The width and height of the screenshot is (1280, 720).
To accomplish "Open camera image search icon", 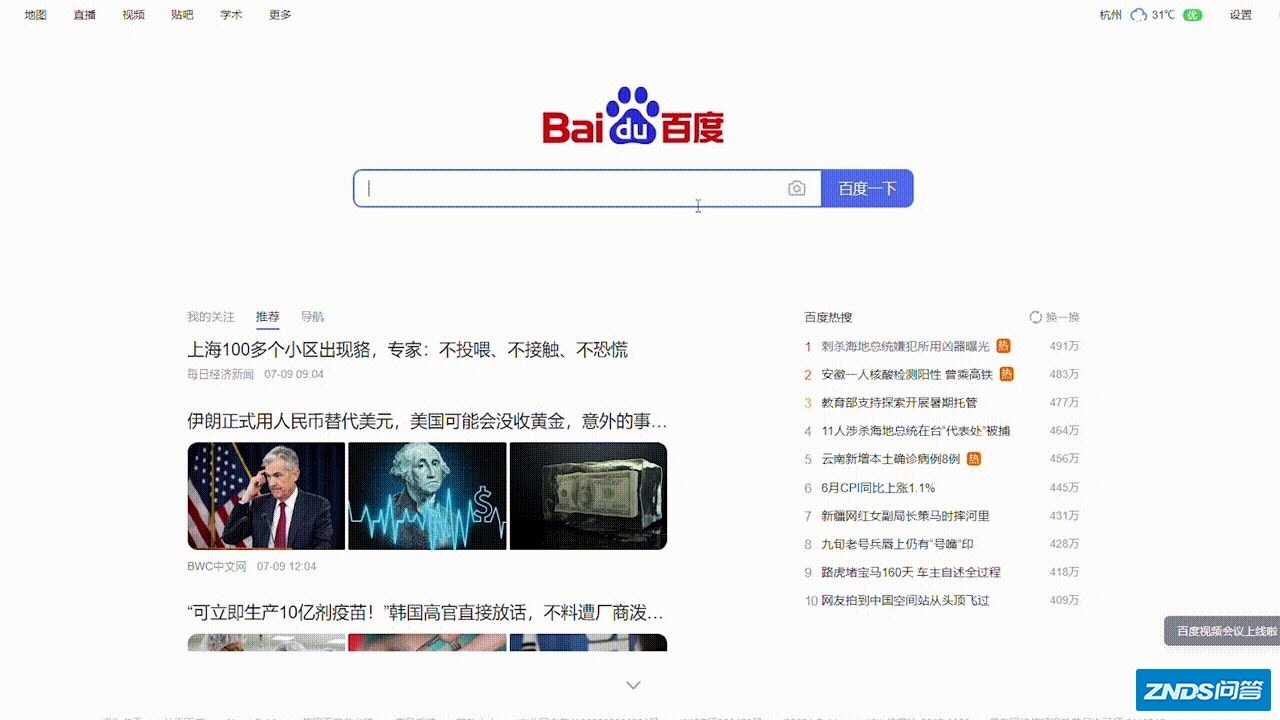I will pos(796,188).
